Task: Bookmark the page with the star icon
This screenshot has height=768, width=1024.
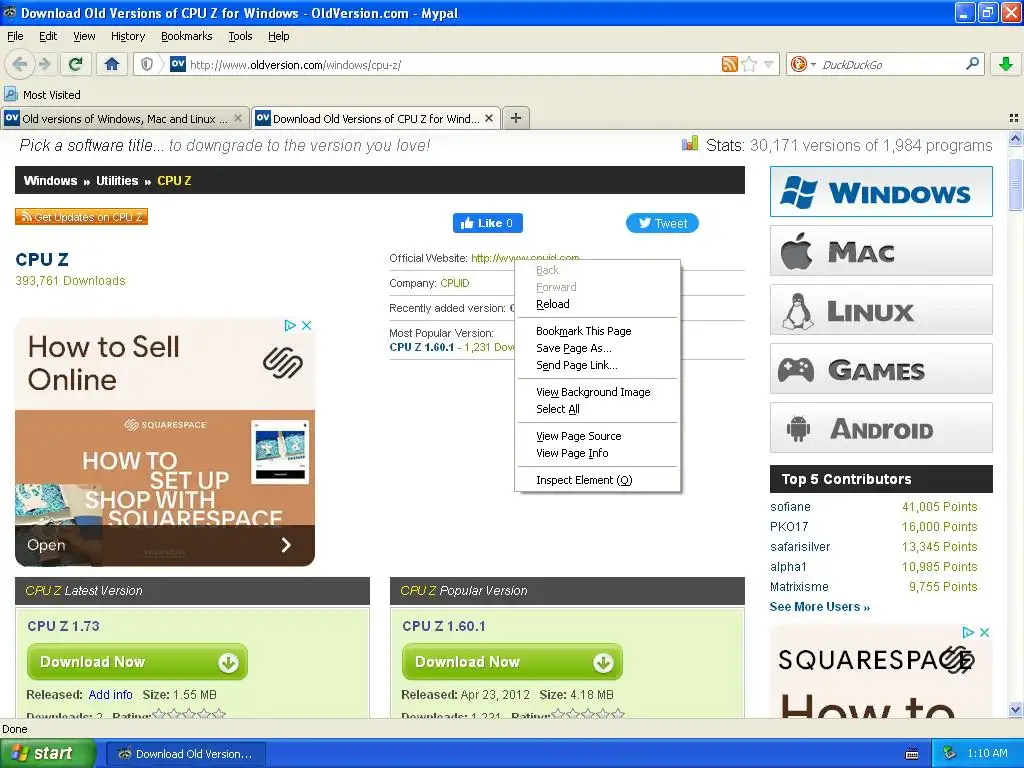Action: (750, 64)
